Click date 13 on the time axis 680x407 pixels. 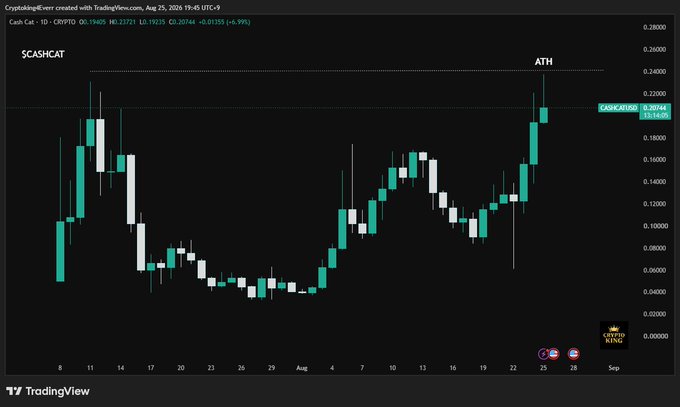[422, 368]
